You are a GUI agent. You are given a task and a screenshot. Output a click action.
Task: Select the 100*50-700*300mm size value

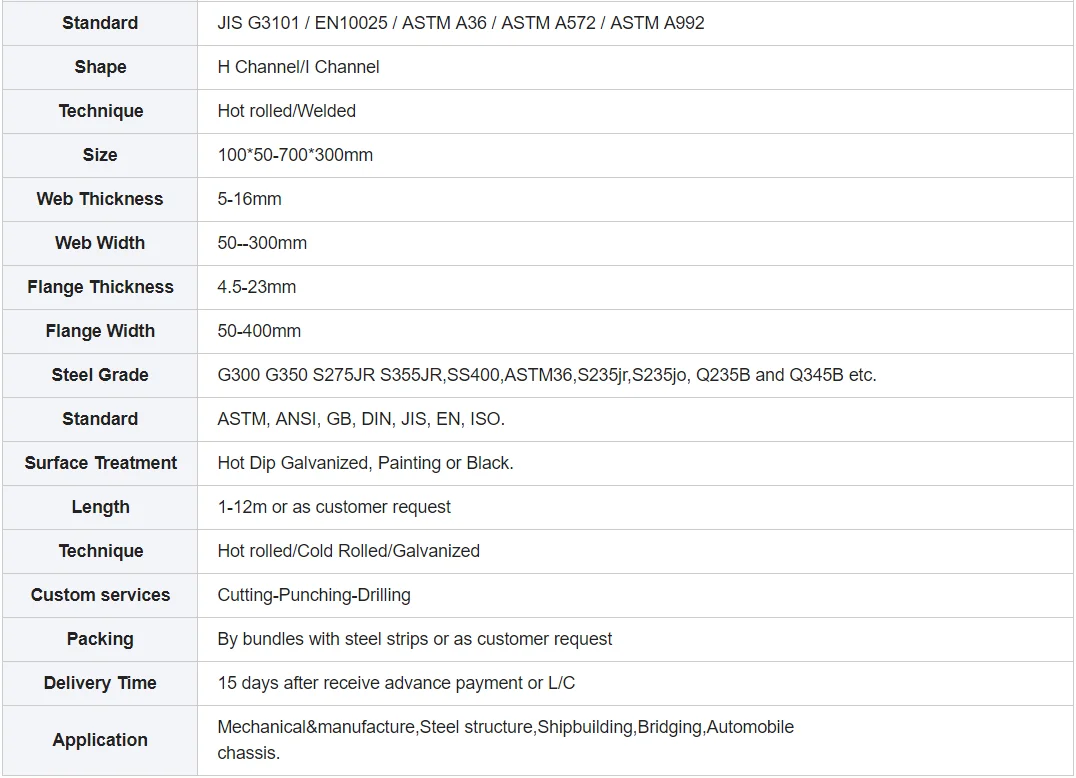pyautogui.click(x=295, y=155)
